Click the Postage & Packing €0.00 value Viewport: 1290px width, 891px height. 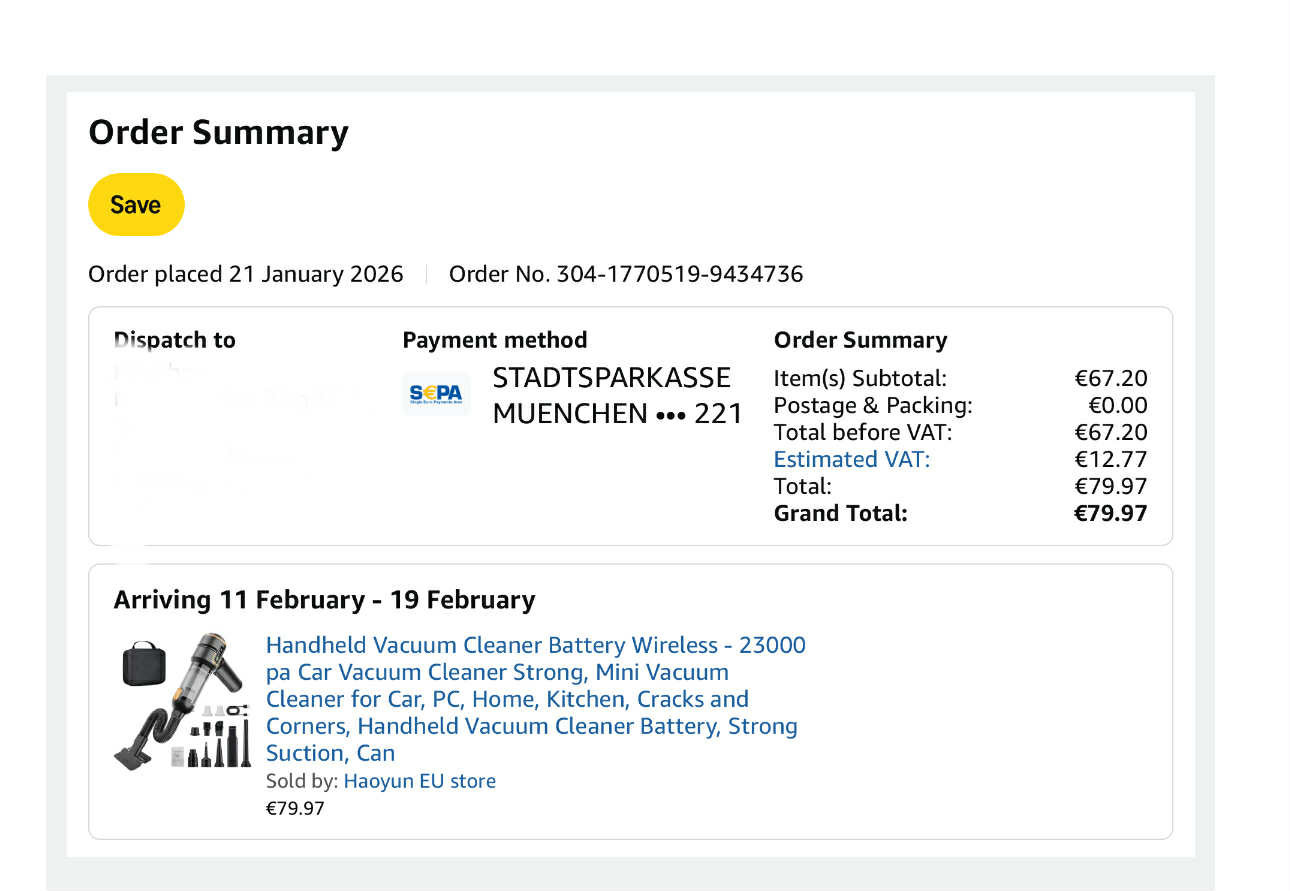[x=1118, y=405]
